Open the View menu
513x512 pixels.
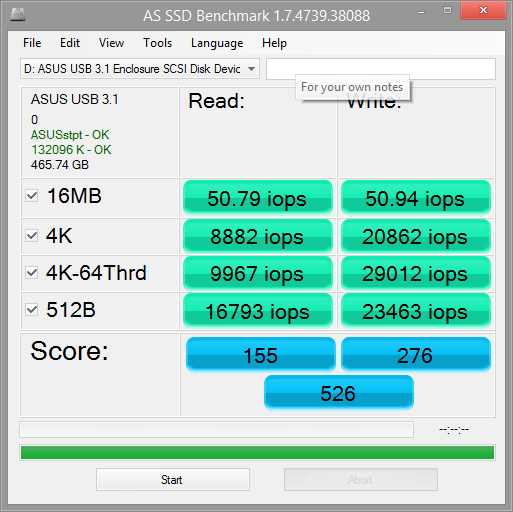pos(111,43)
